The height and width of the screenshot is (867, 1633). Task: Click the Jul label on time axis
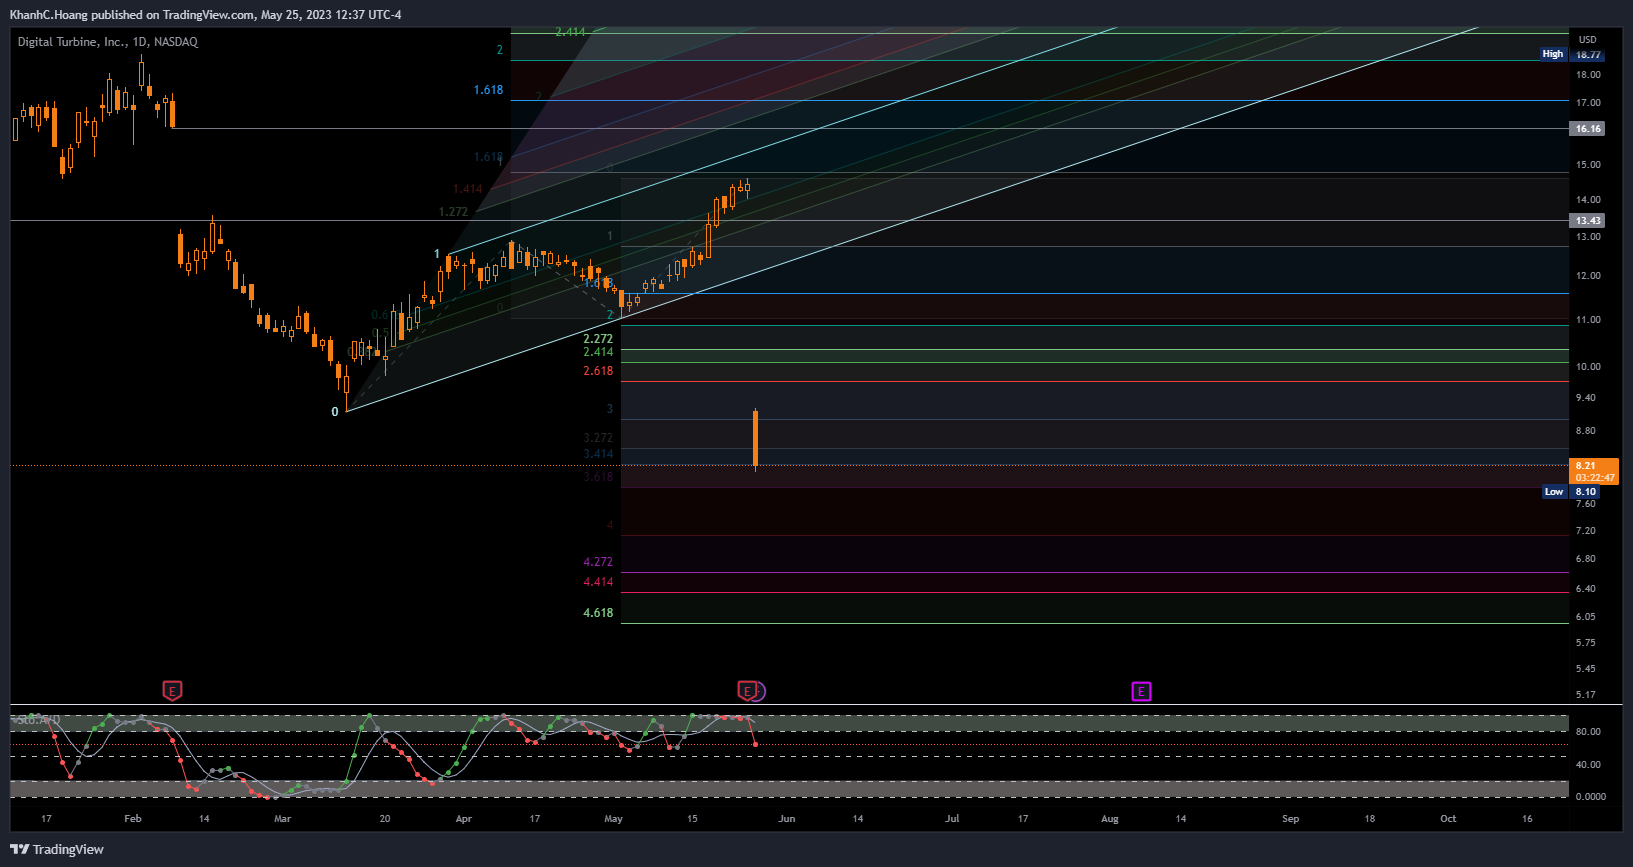click(952, 818)
